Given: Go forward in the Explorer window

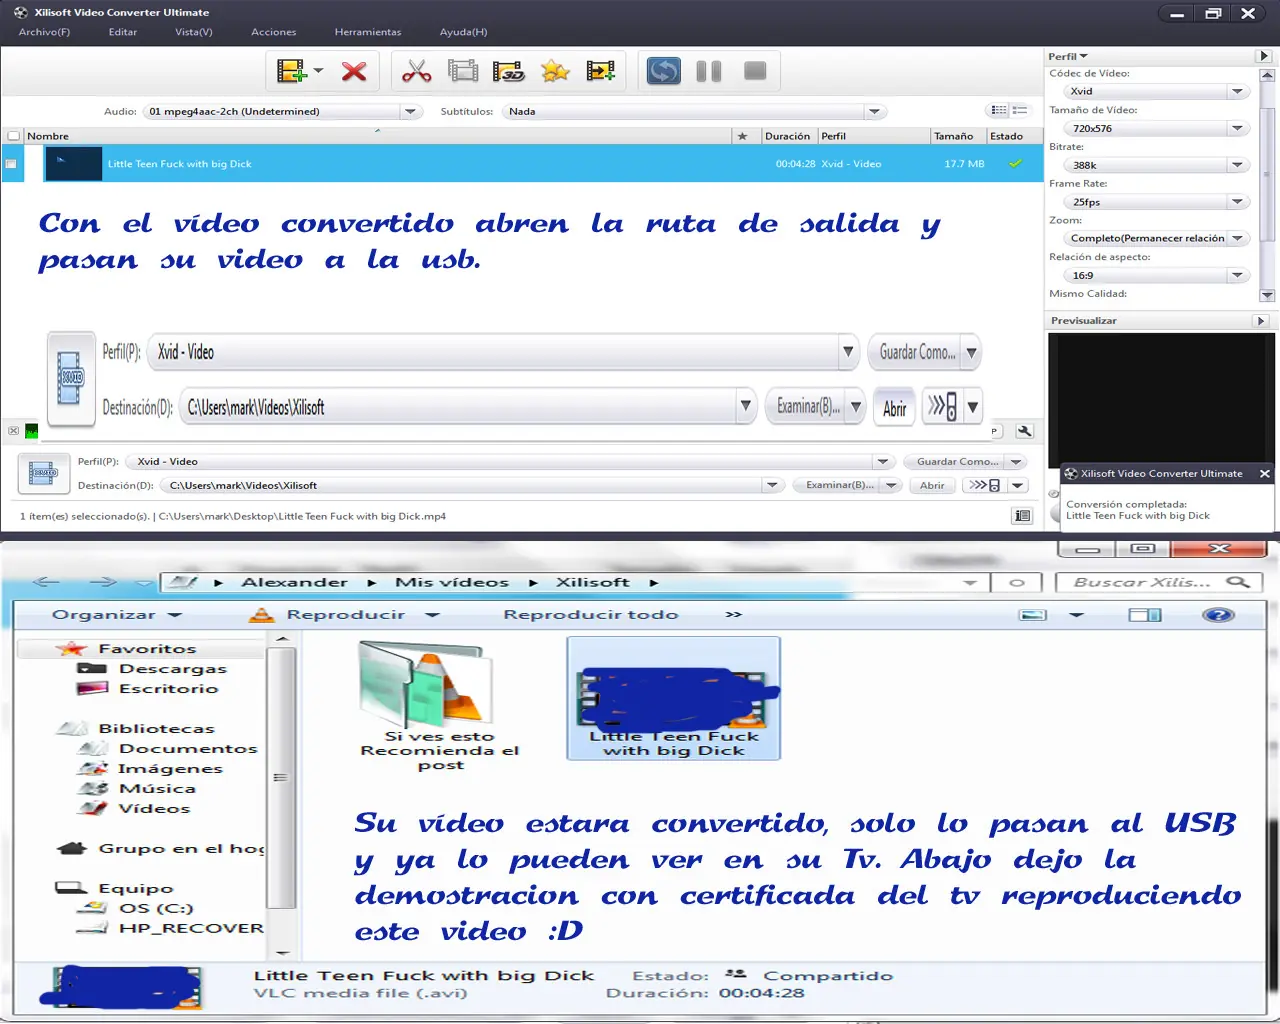Looking at the screenshot, I should [103, 582].
